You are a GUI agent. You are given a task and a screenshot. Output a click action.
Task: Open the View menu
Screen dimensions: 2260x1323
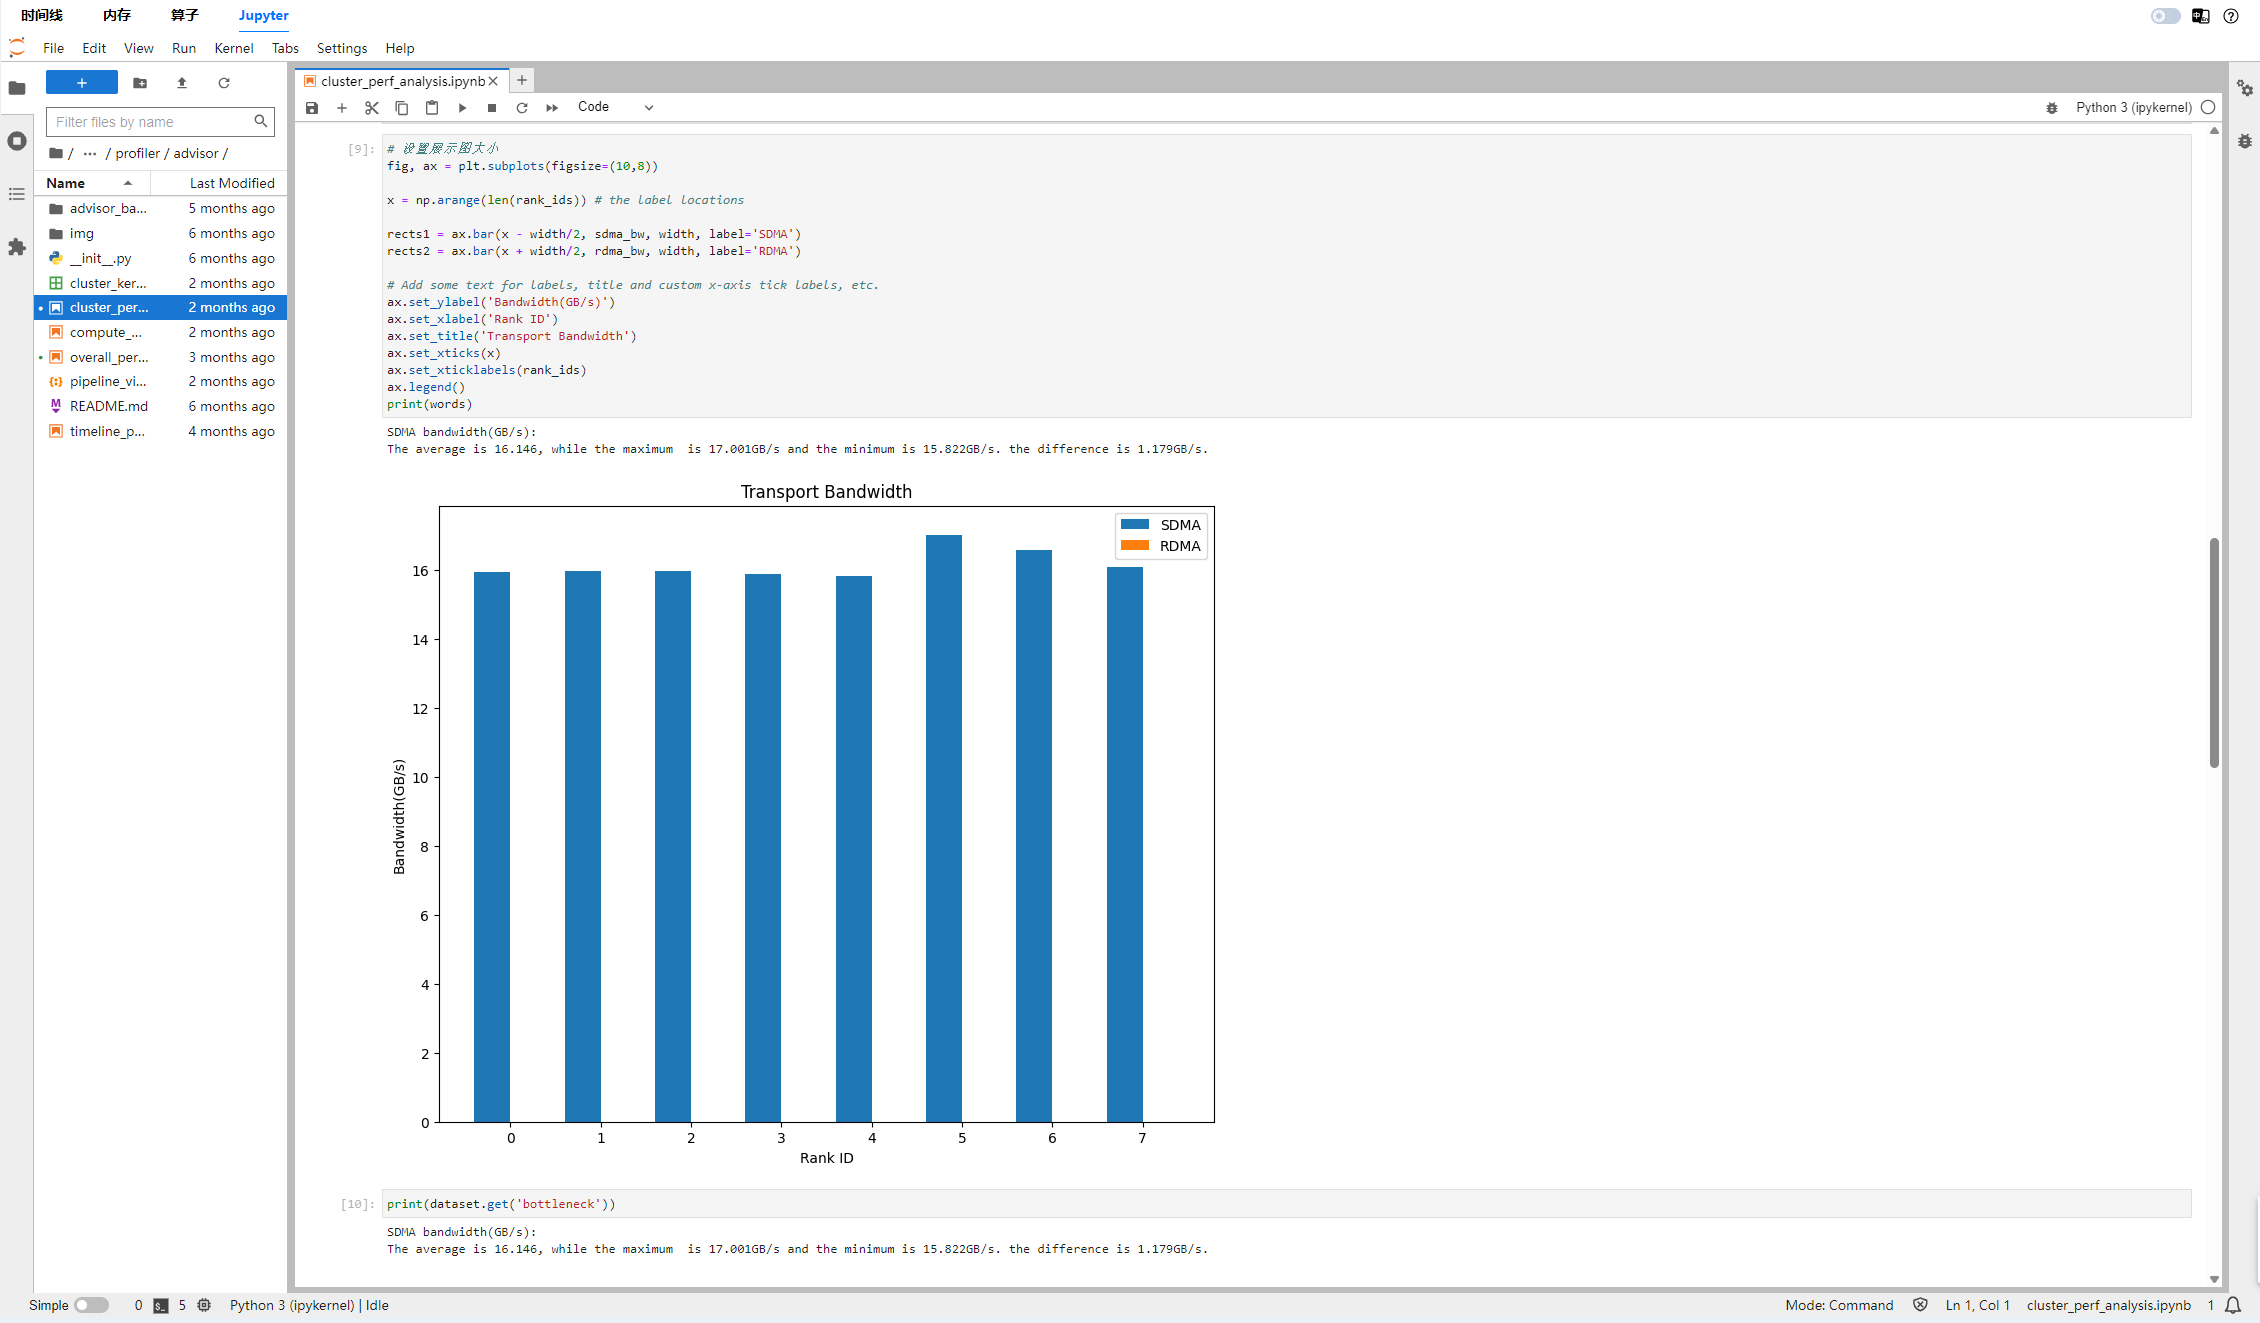(x=138, y=48)
